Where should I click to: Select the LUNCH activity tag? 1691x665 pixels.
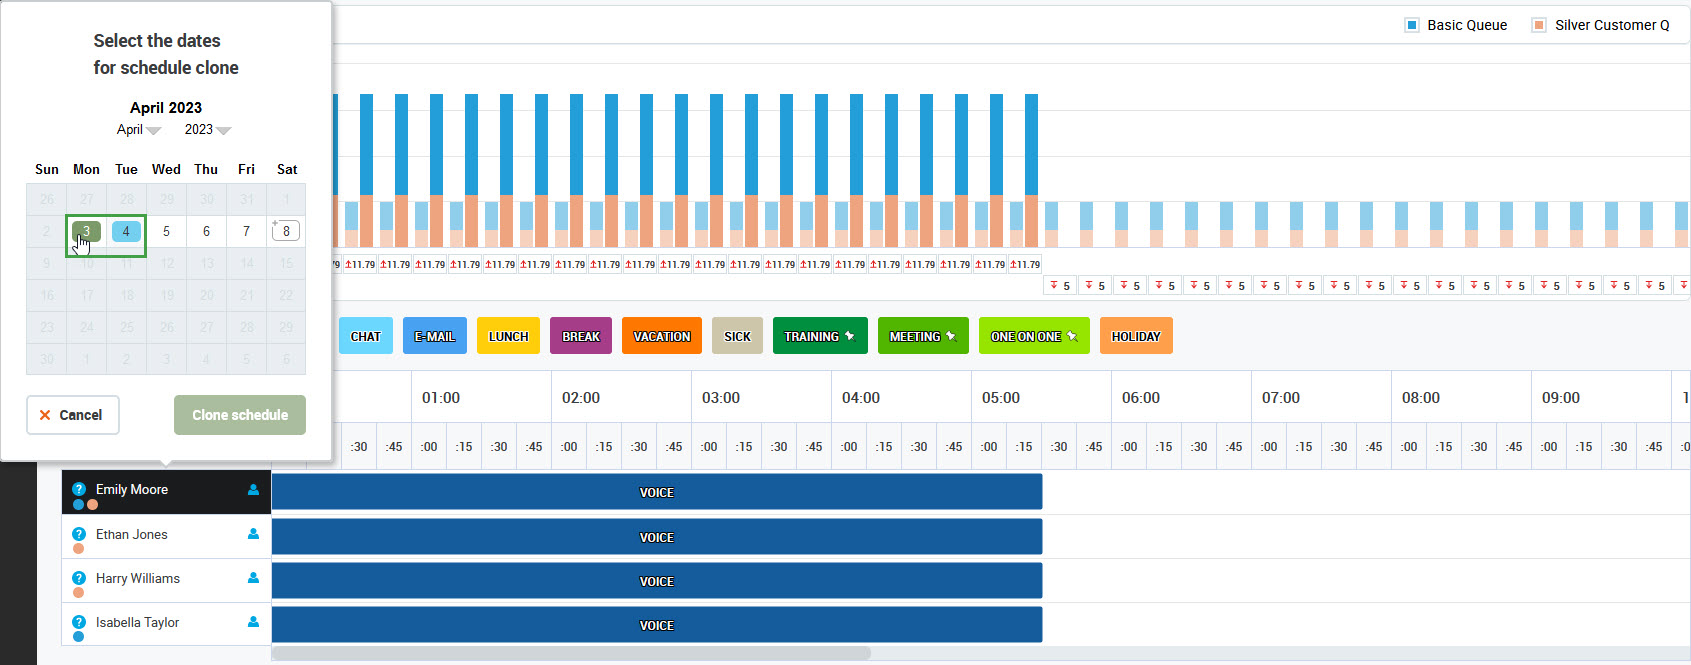508,336
